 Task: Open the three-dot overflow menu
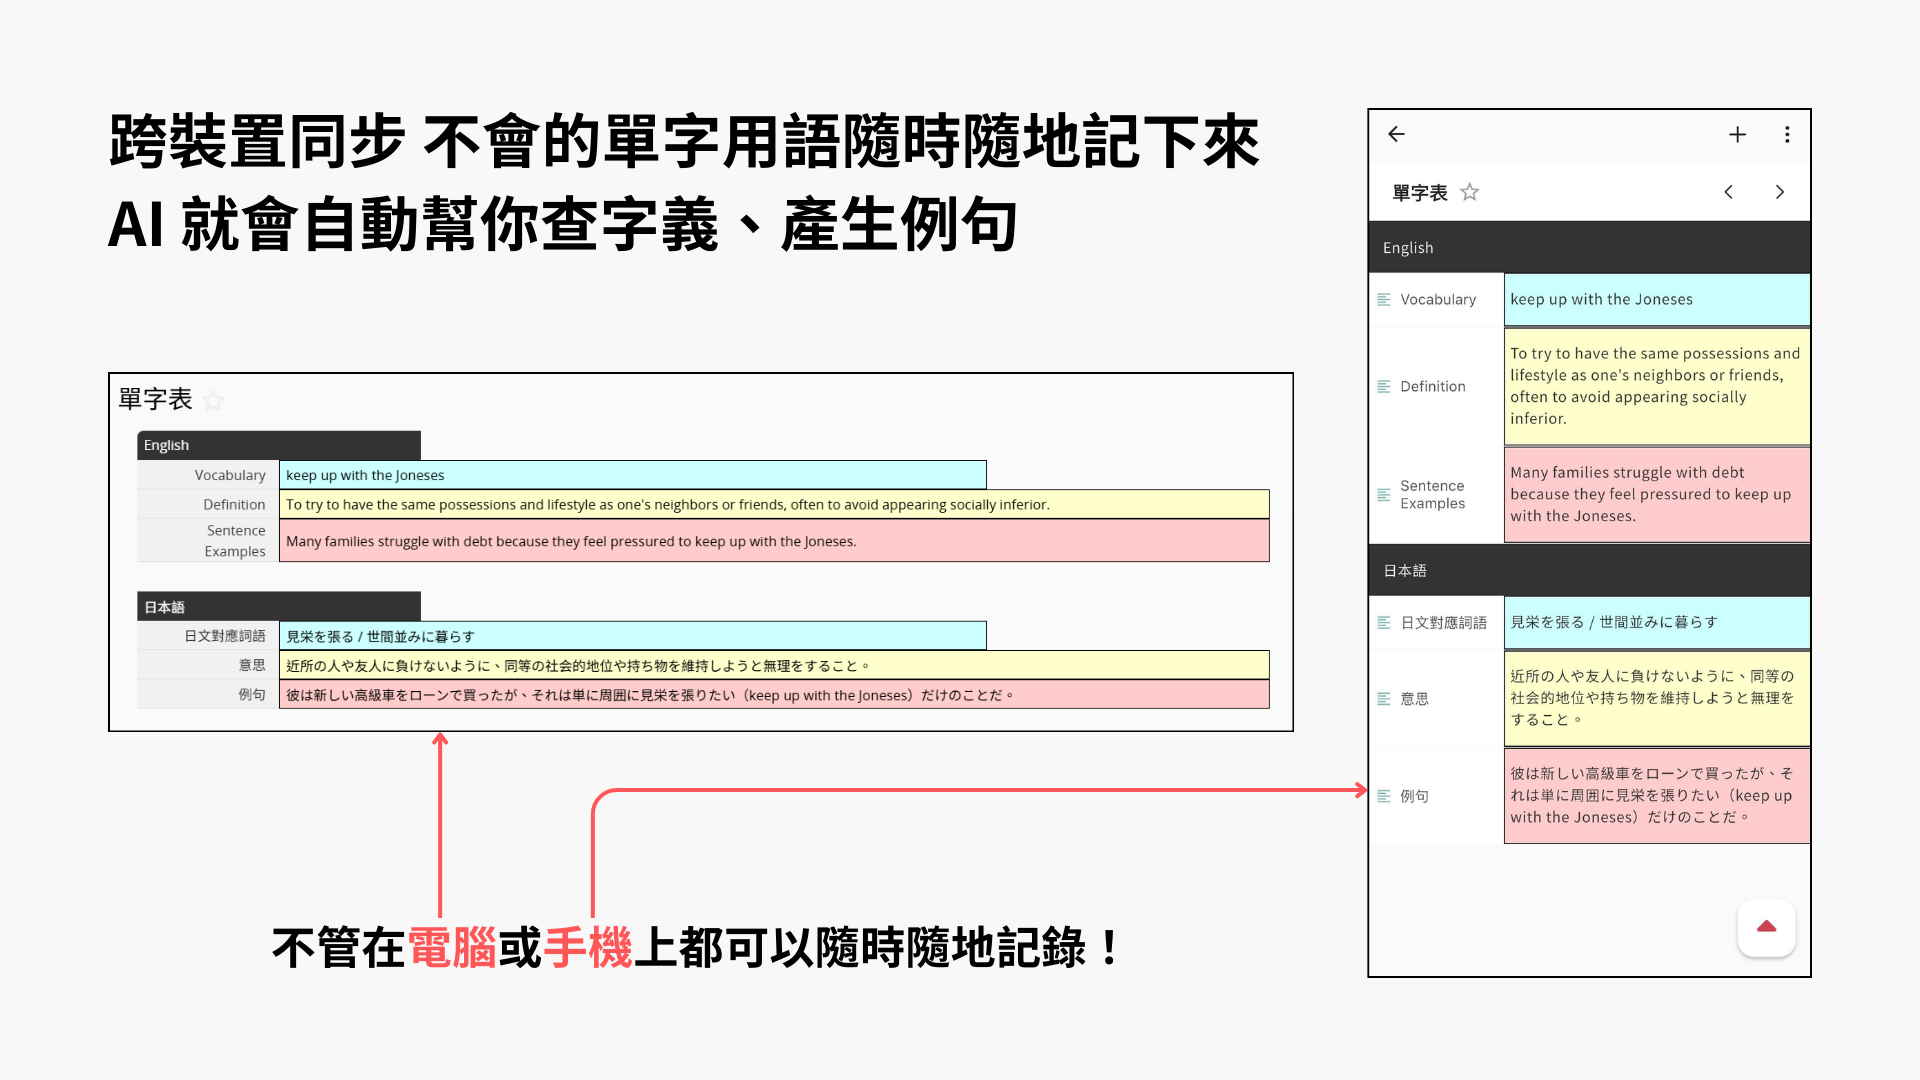(1787, 134)
